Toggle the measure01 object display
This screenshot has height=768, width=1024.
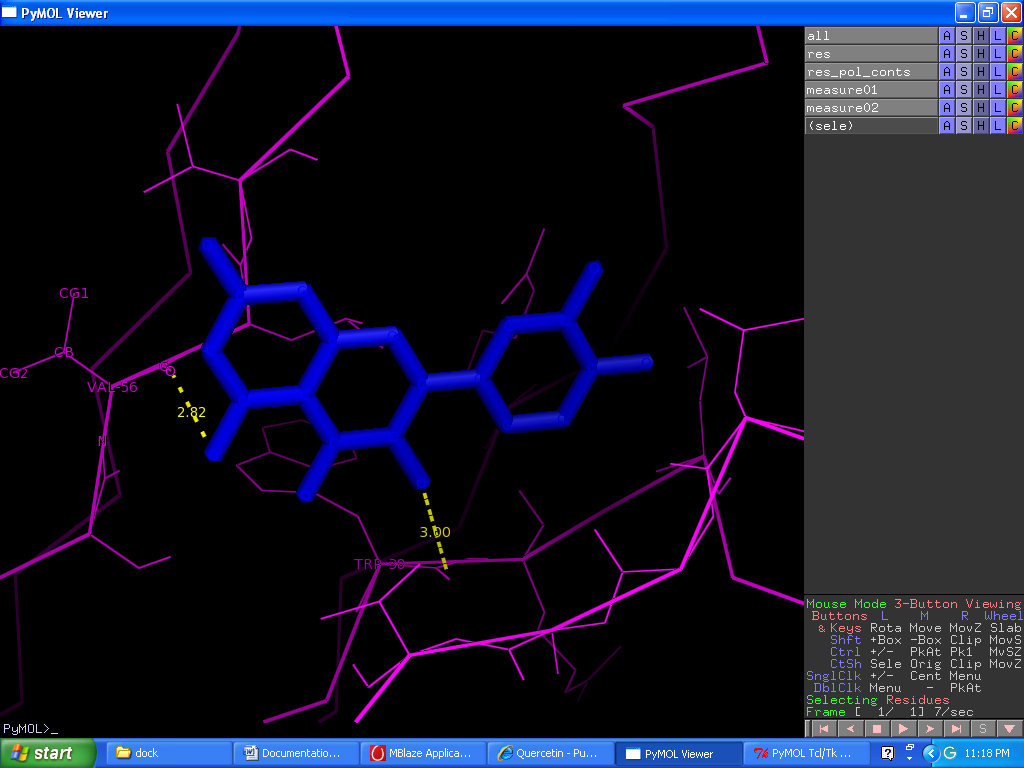point(870,90)
